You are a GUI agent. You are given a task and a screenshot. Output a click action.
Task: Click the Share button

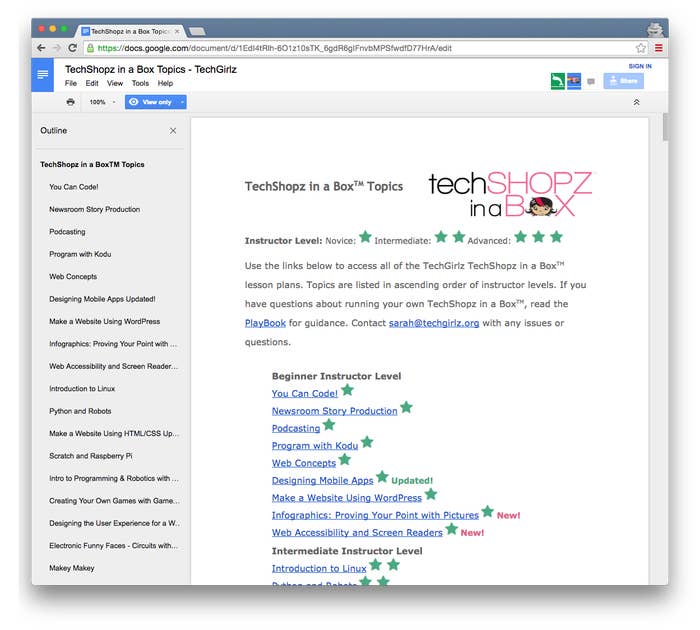pos(624,81)
